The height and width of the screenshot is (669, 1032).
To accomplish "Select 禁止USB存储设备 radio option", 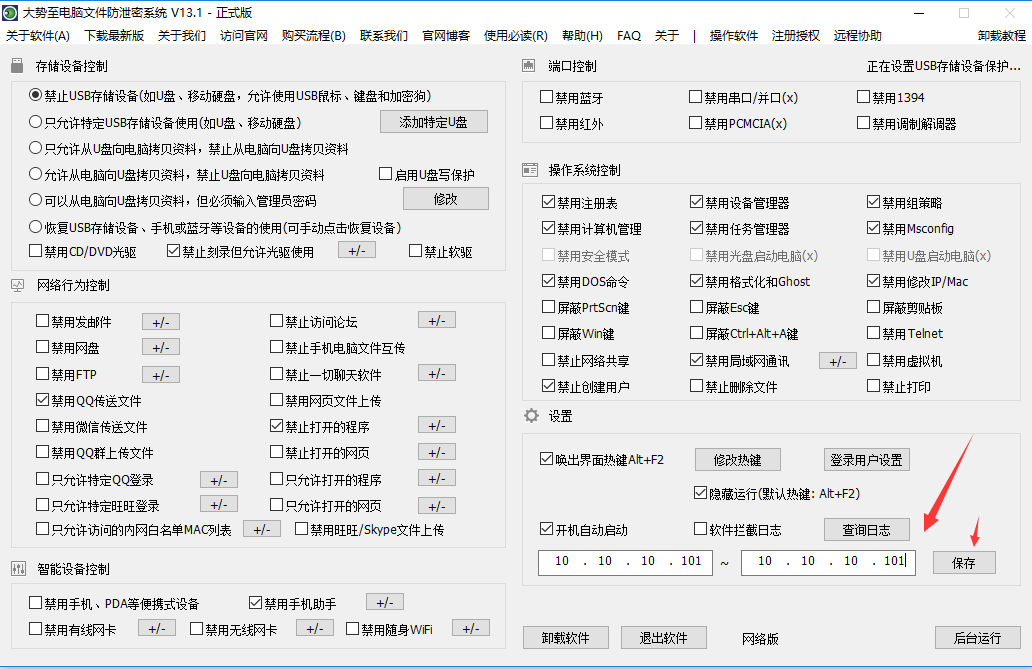I will pos(36,95).
